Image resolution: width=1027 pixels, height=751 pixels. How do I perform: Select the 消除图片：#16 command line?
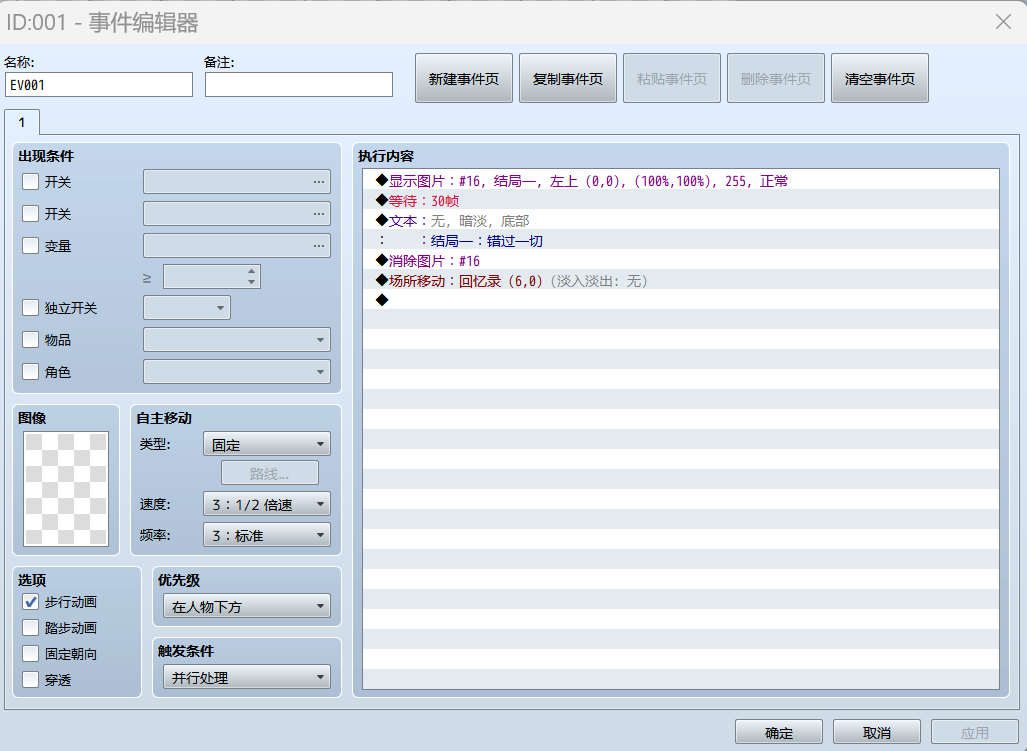click(681, 261)
